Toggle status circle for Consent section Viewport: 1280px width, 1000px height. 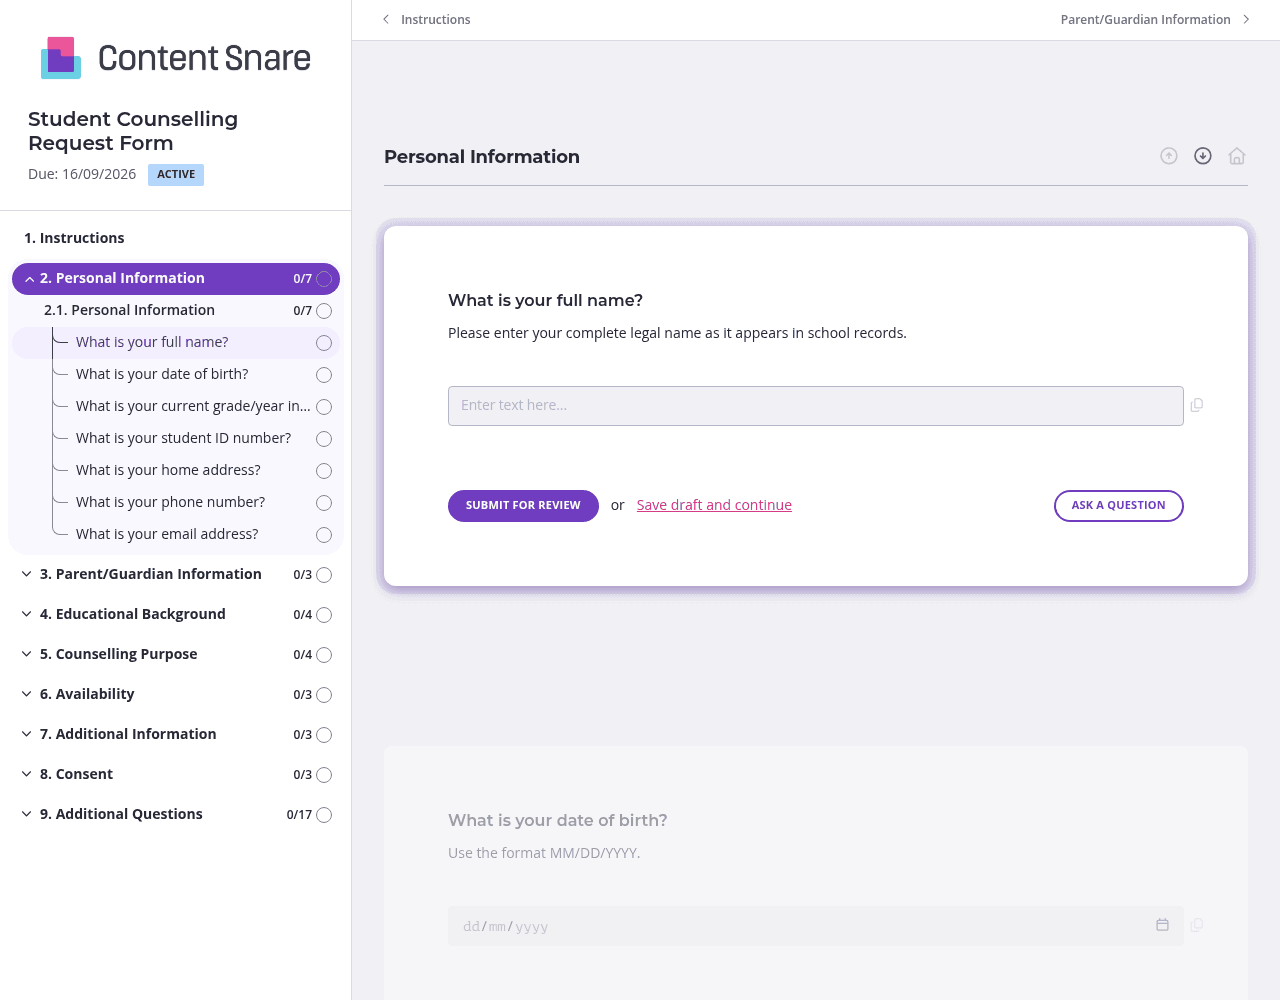tap(324, 775)
